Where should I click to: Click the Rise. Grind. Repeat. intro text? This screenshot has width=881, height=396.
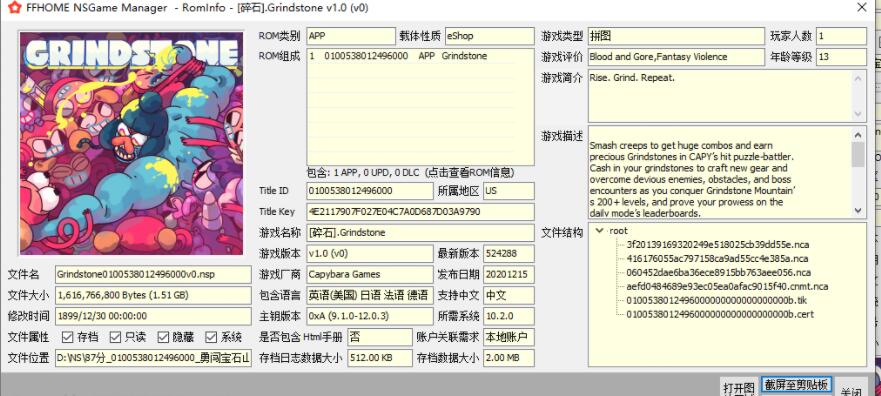pos(632,78)
